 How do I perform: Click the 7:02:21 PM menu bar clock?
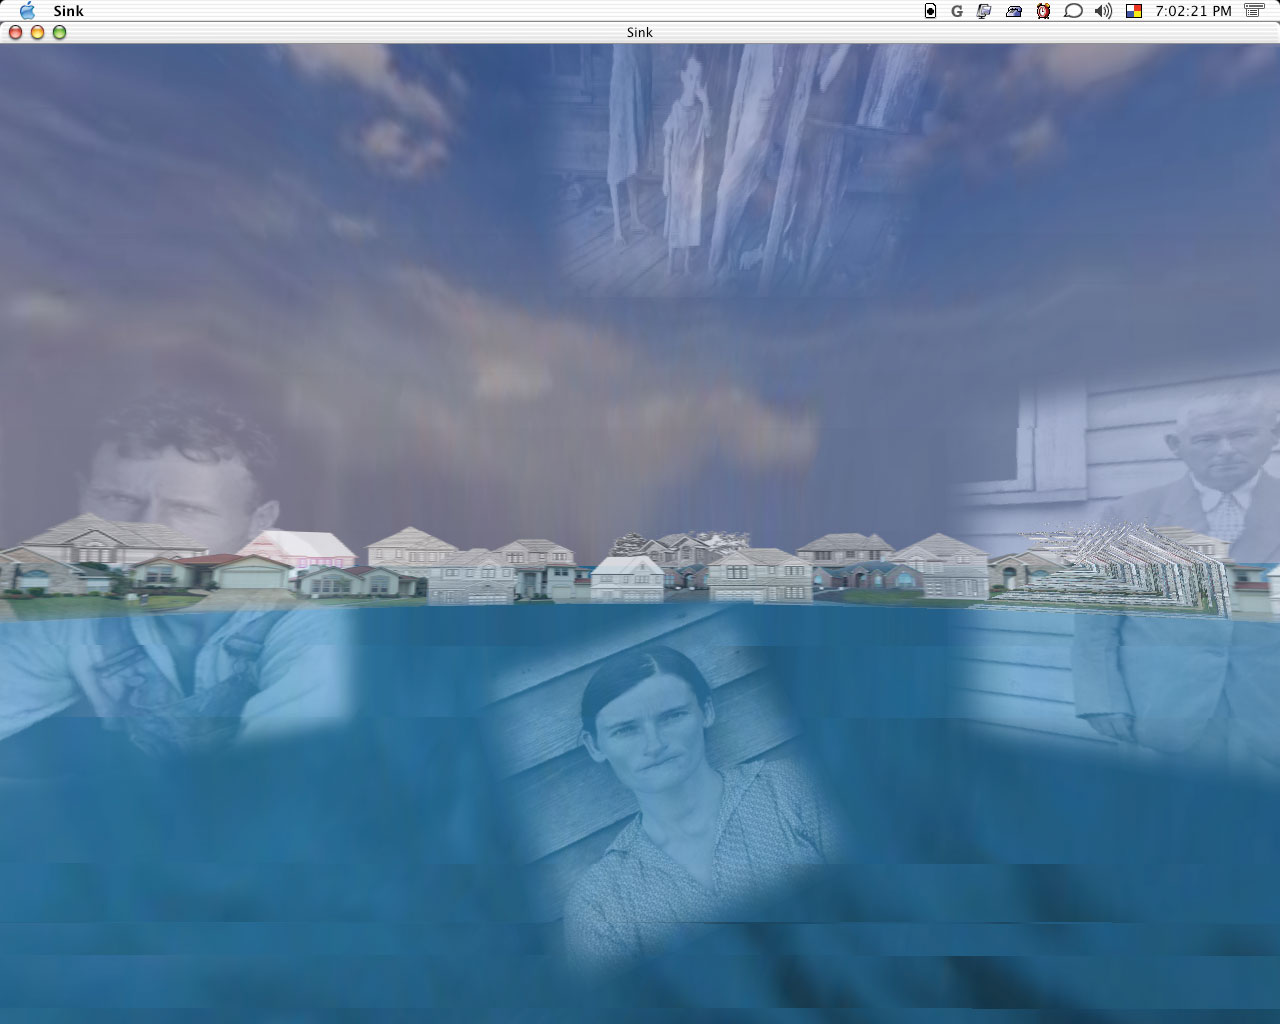pos(1193,11)
